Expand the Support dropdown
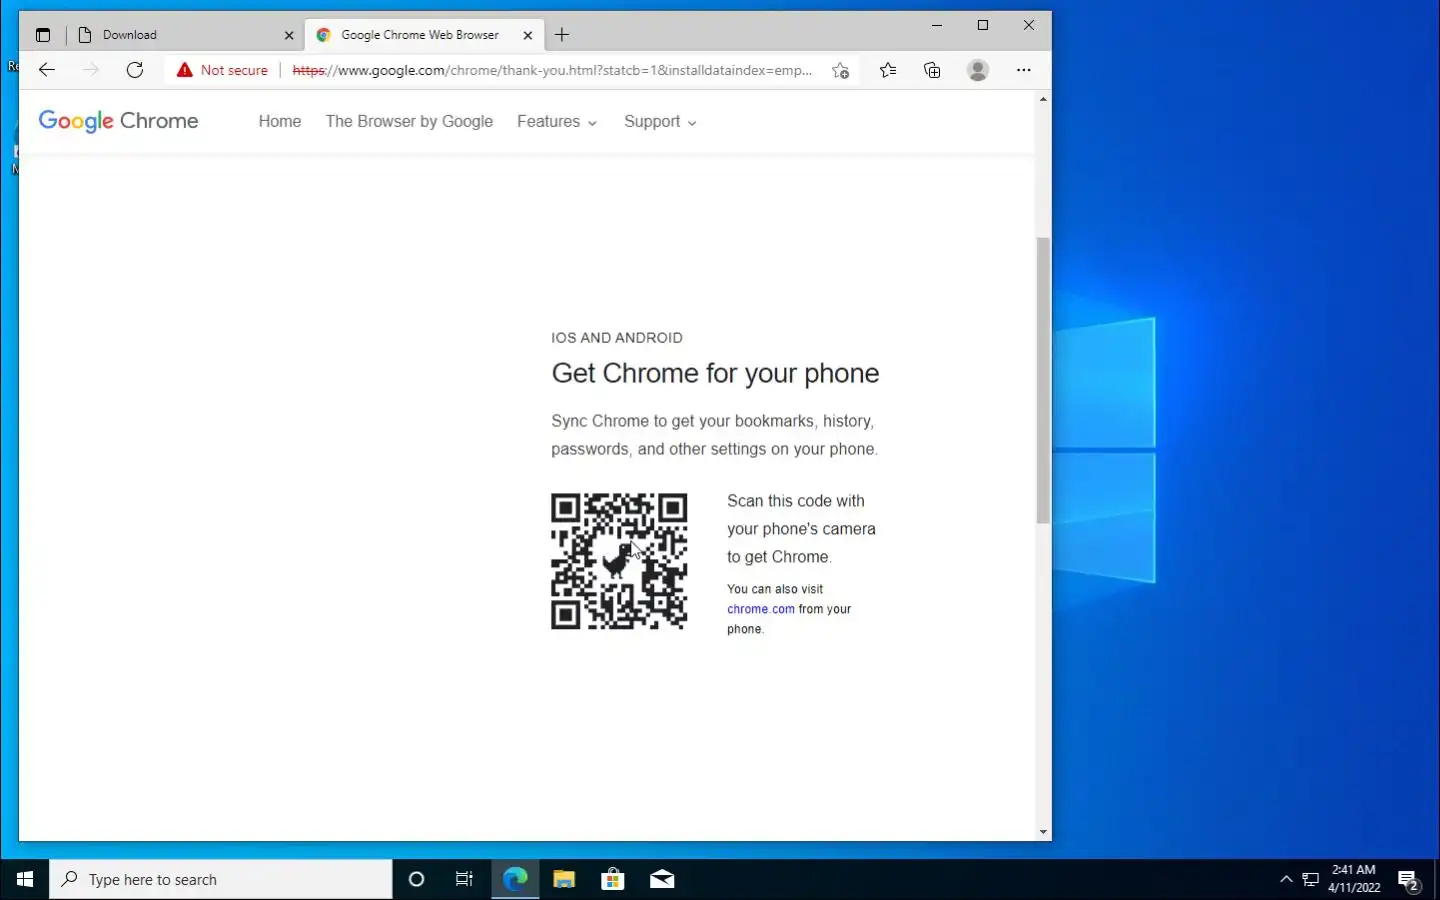 point(660,121)
